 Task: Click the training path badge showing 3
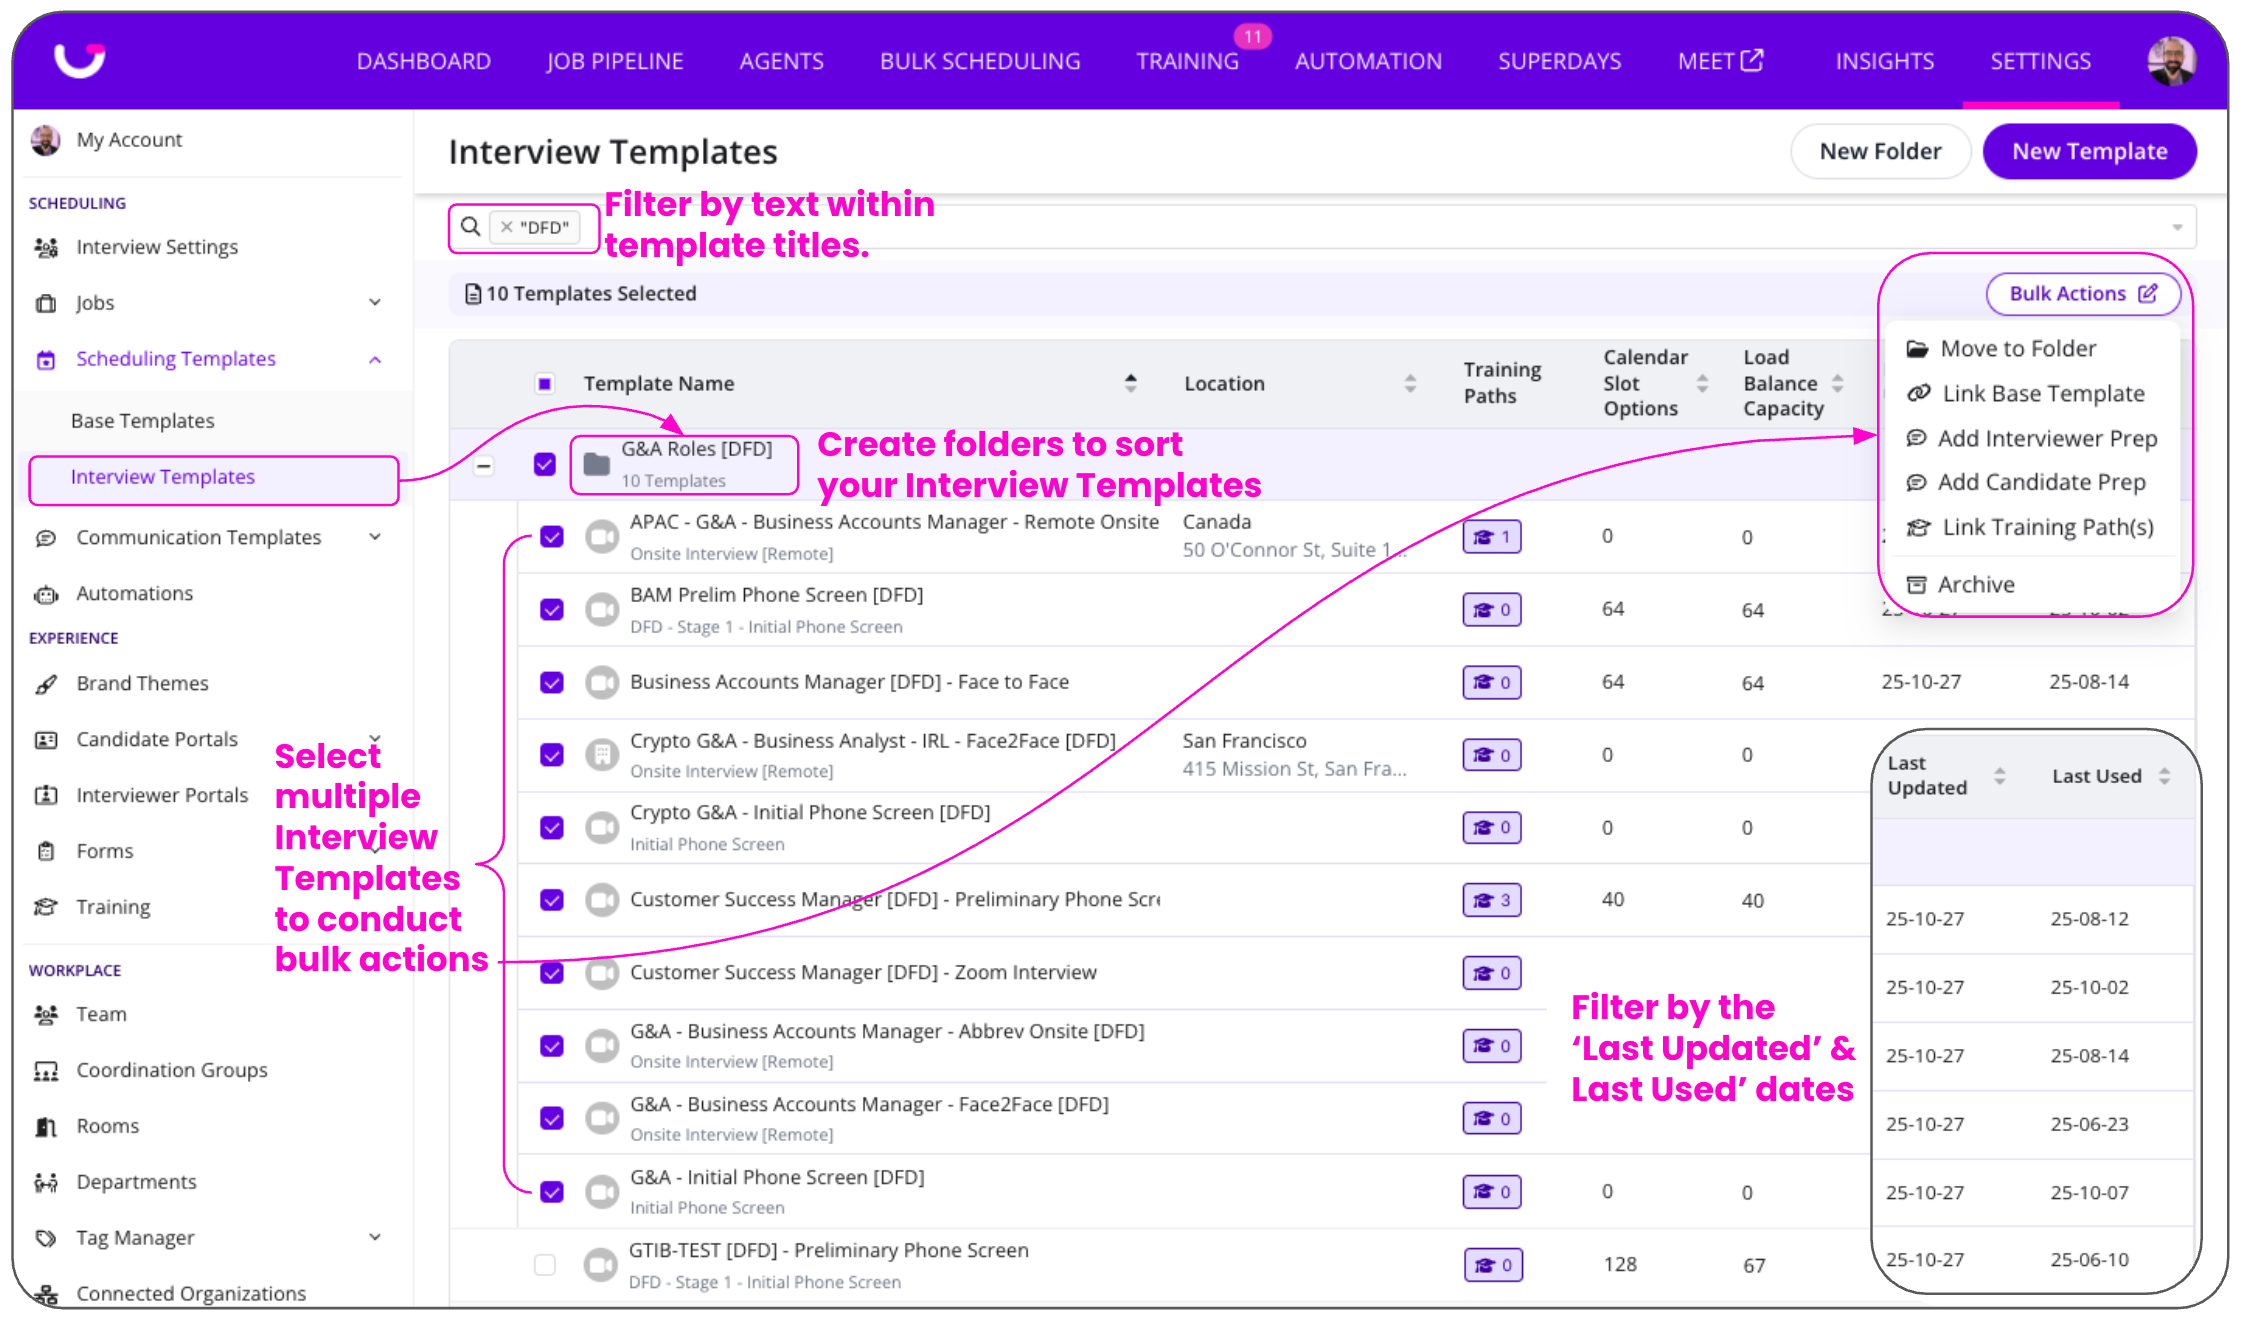click(x=1491, y=900)
